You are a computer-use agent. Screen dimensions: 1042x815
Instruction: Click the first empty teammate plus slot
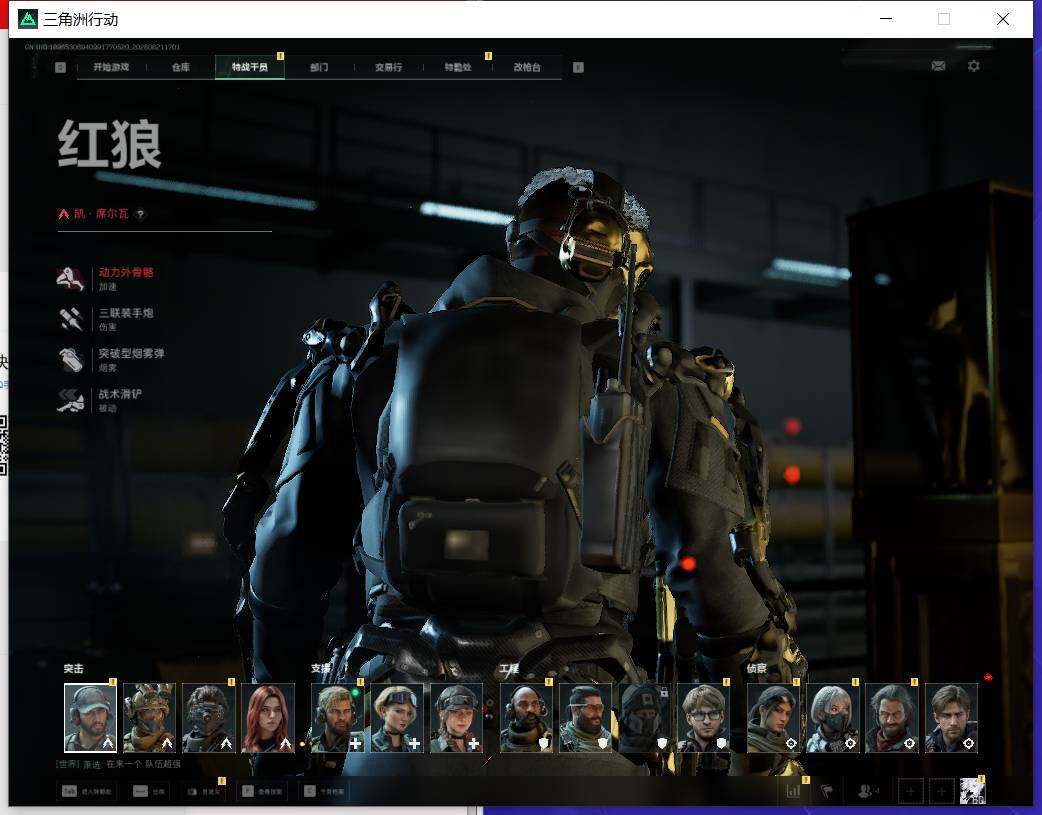tap(910, 791)
